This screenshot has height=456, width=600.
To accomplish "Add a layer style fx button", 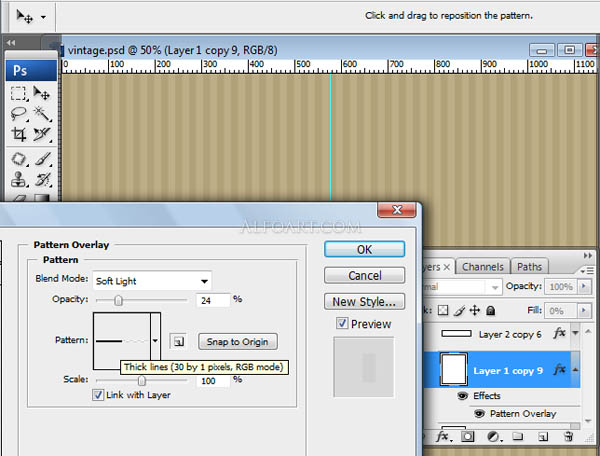I will (443, 436).
